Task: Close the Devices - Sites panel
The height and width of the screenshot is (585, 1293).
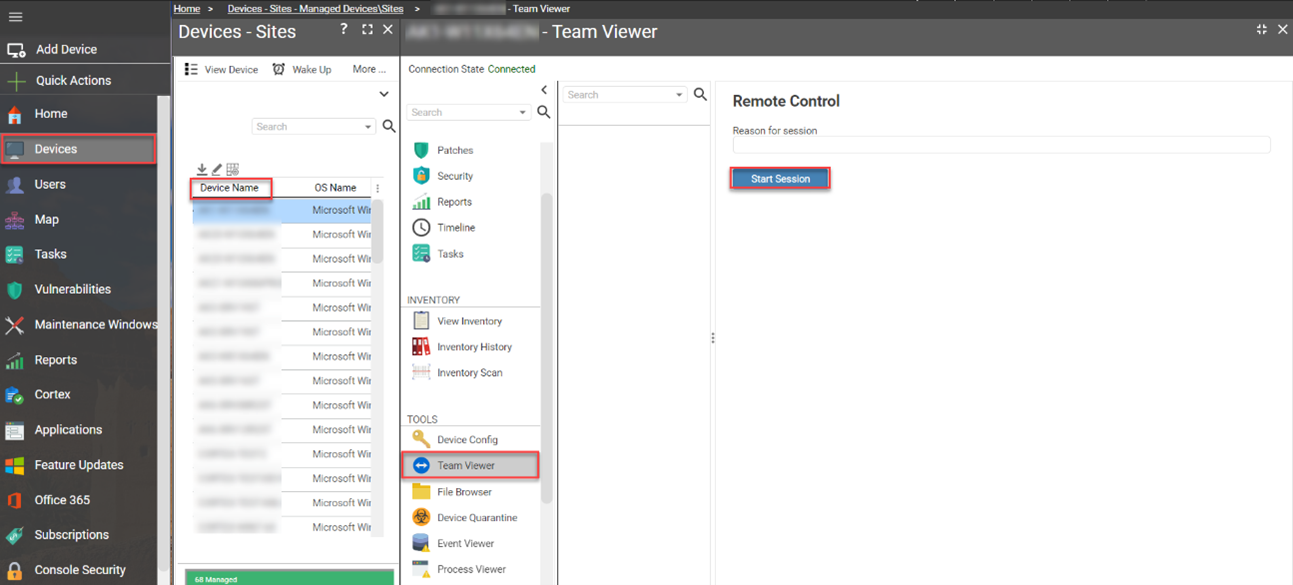Action: pyautogui.click(x=388, y=30)
